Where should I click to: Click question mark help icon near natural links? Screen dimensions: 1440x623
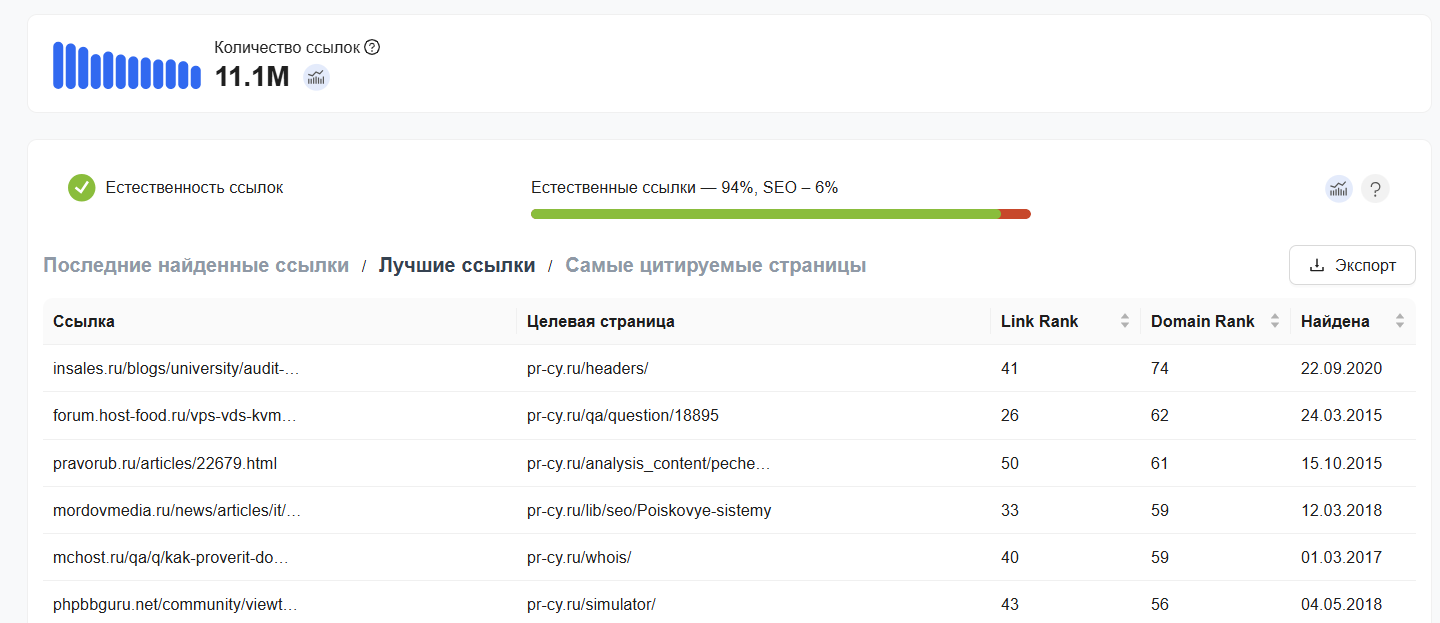[x=1375, y=188]
